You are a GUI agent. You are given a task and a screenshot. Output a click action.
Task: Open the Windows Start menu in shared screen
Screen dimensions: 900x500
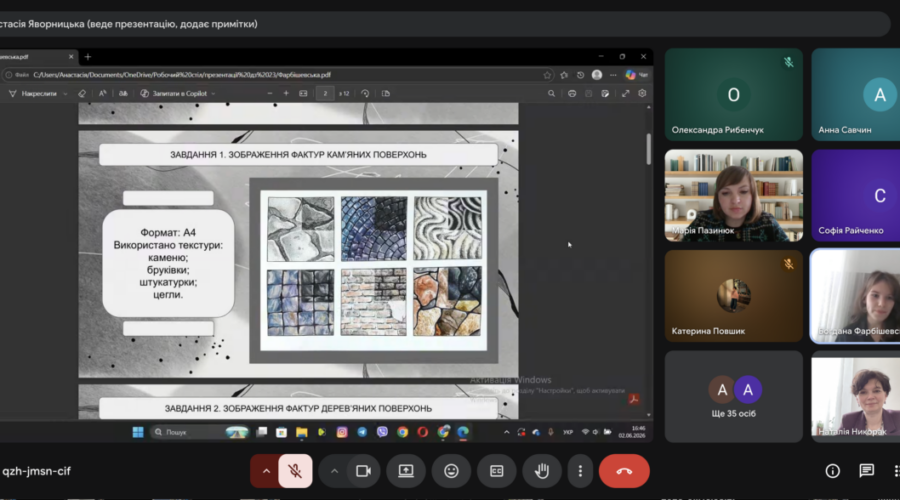pyautogui.click(x=138, y=432)
